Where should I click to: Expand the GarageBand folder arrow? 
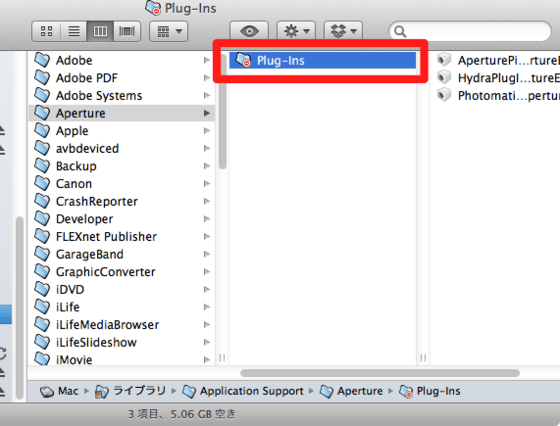tap(206, 254)
